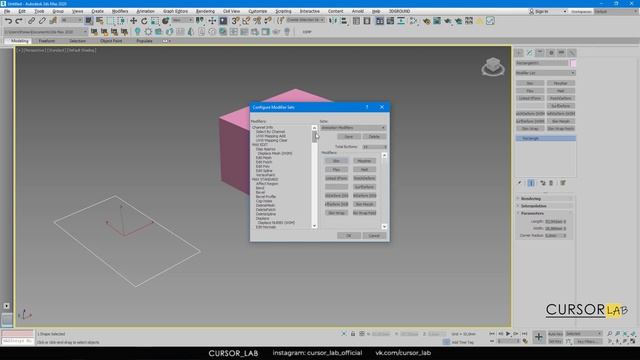640x360 pixels.
Task: Open the reference coordinate system dropdown
Action: pos(182,20)
